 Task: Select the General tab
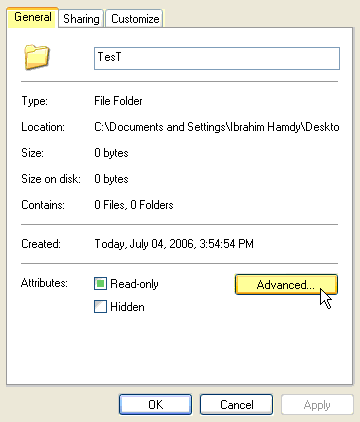(33, 17)
